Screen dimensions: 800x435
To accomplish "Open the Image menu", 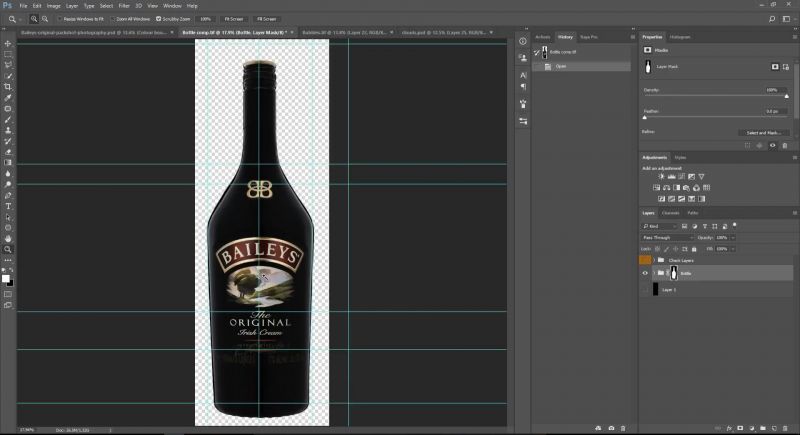I will pyautogui.click(x=54, y=6).
